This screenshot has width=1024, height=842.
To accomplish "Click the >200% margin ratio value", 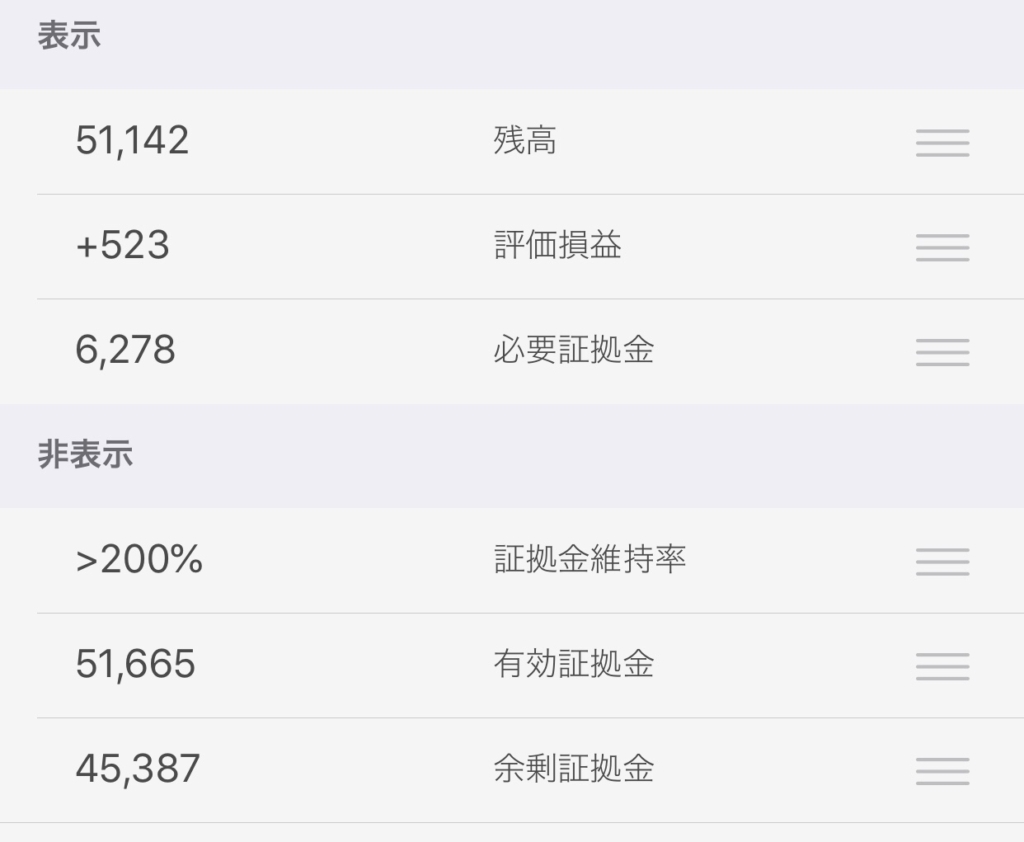I will [139, 559].
